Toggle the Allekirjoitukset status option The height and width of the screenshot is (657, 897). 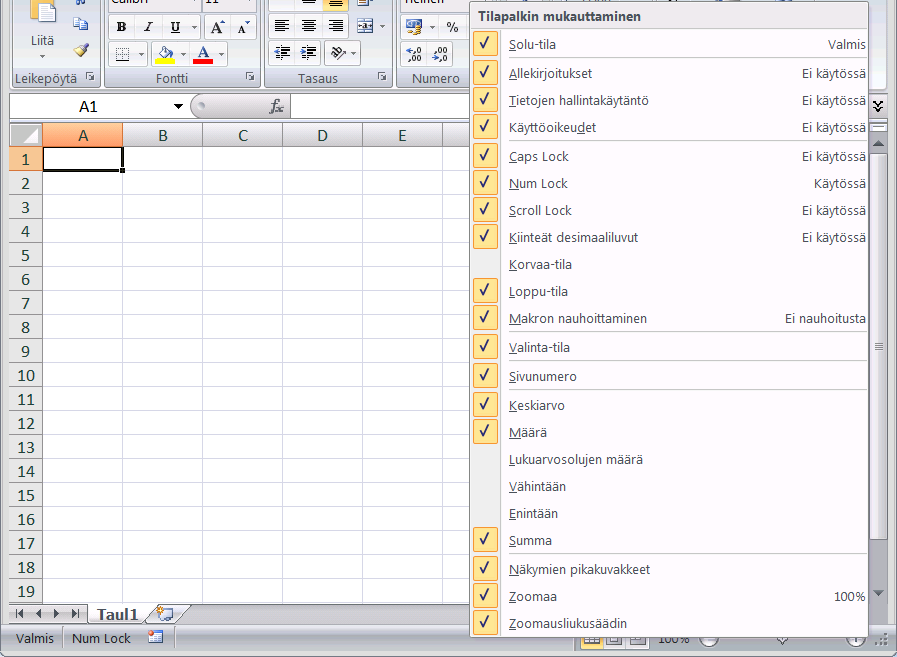pos(669,73)
